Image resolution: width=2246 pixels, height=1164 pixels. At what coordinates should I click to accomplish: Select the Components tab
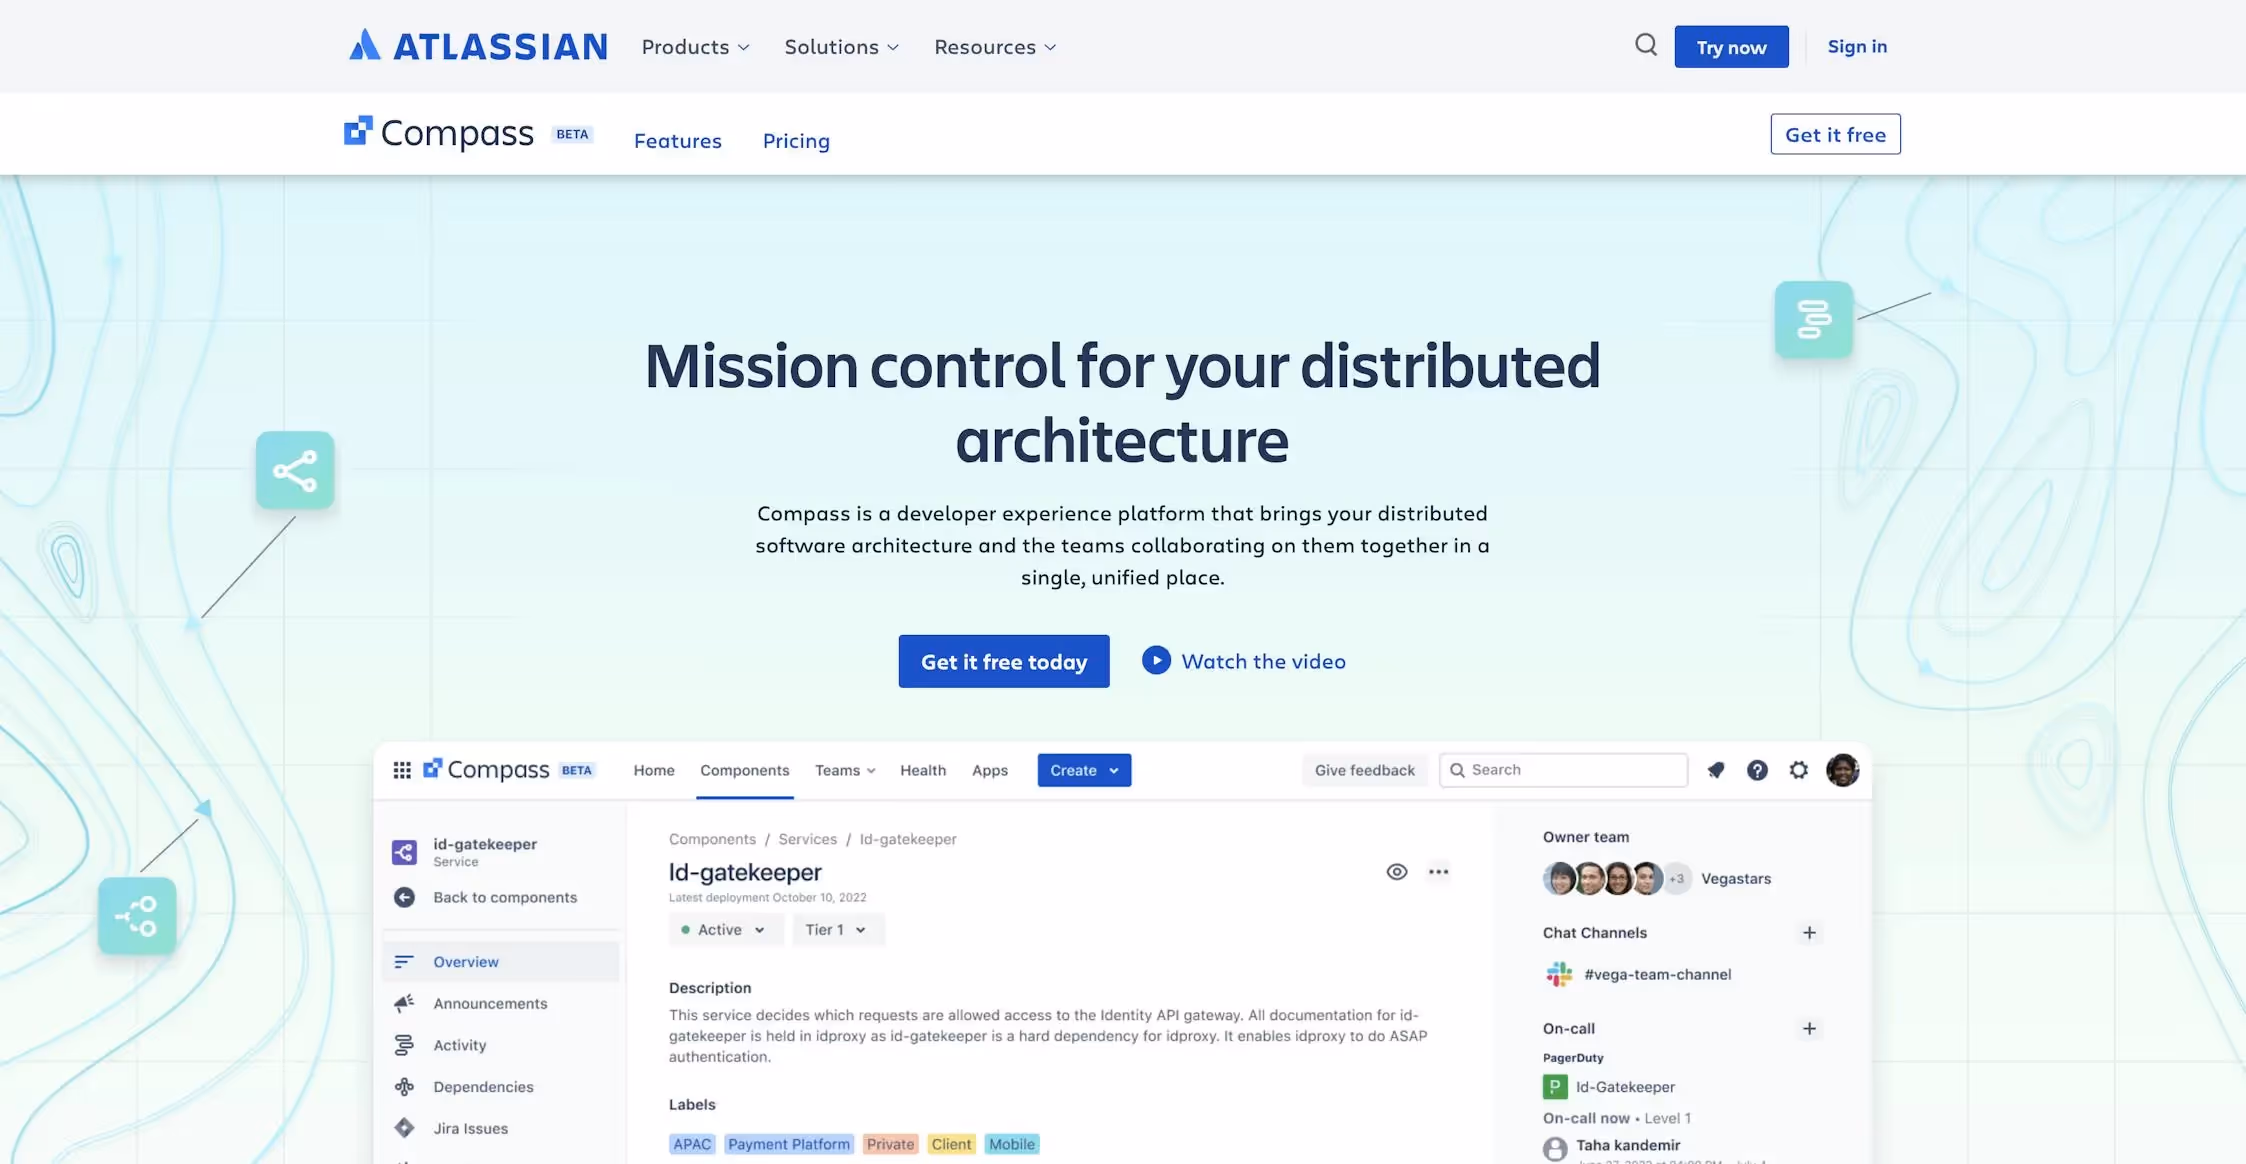[x=745, y=770]
